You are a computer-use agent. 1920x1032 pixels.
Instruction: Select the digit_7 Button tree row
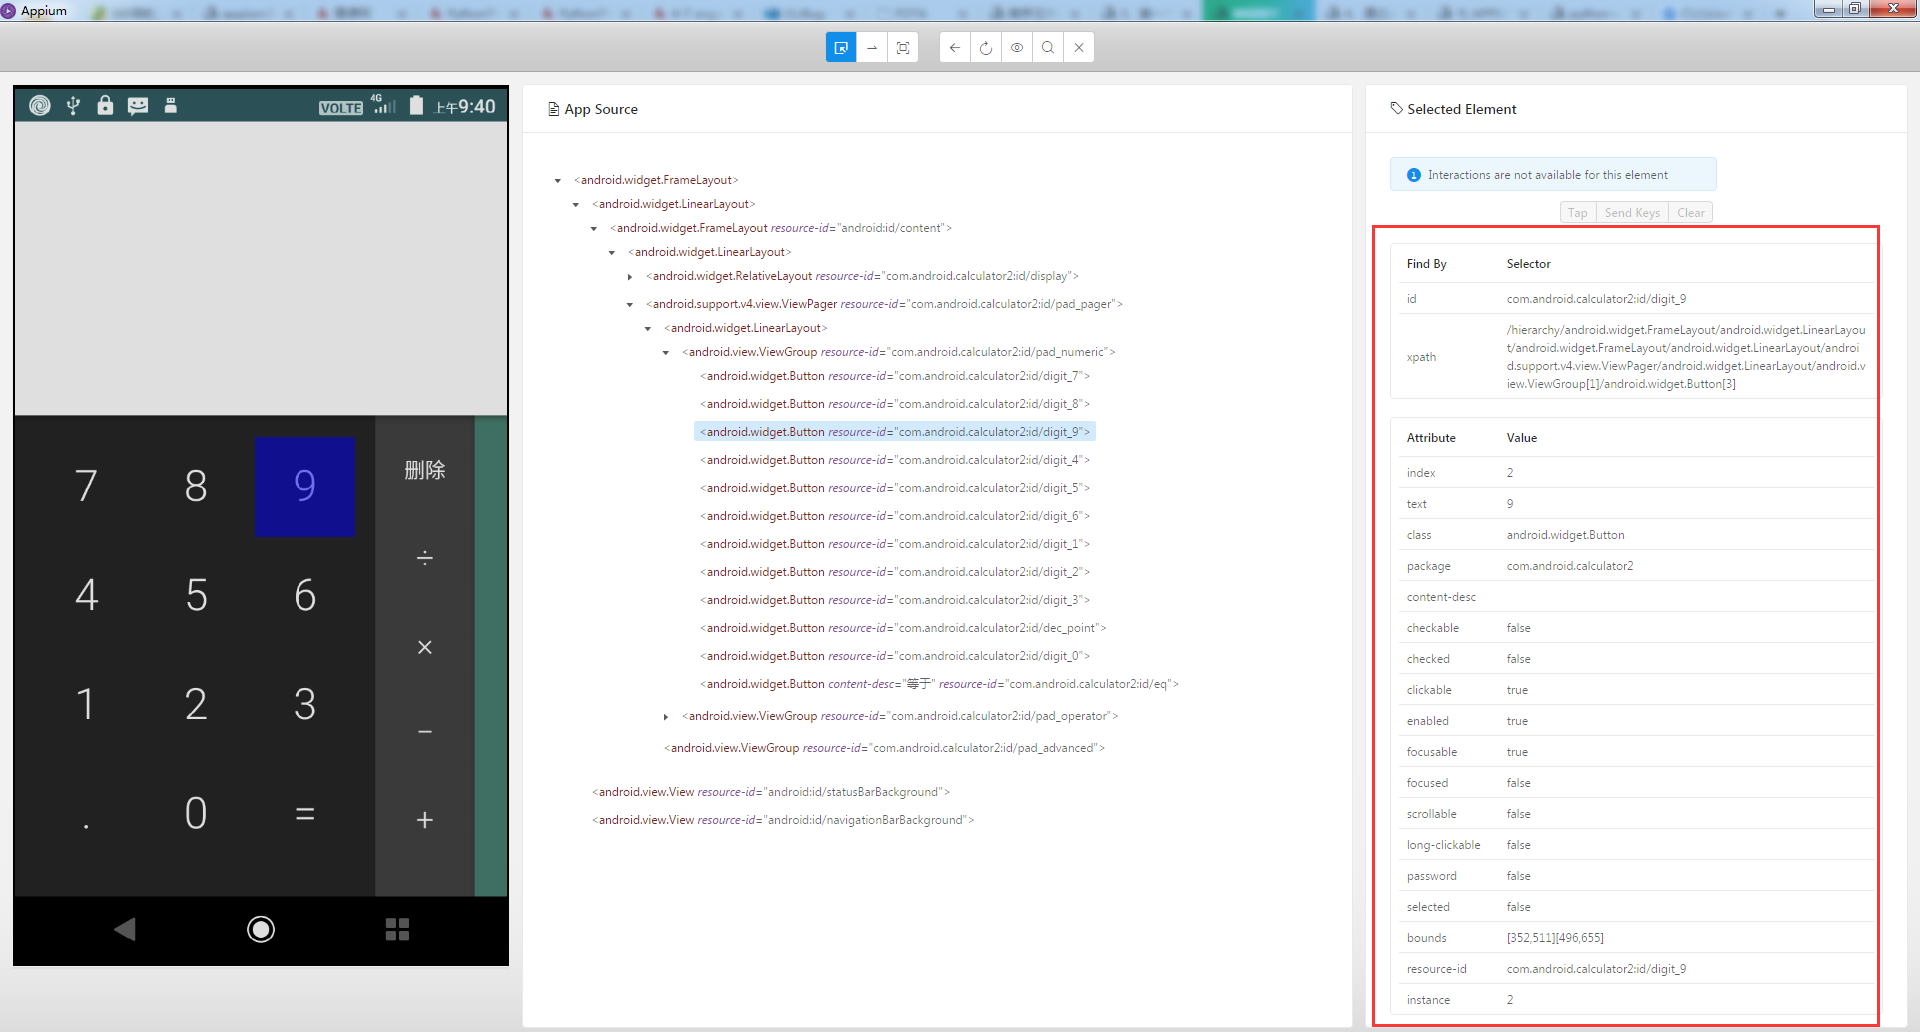pos(895,376)
